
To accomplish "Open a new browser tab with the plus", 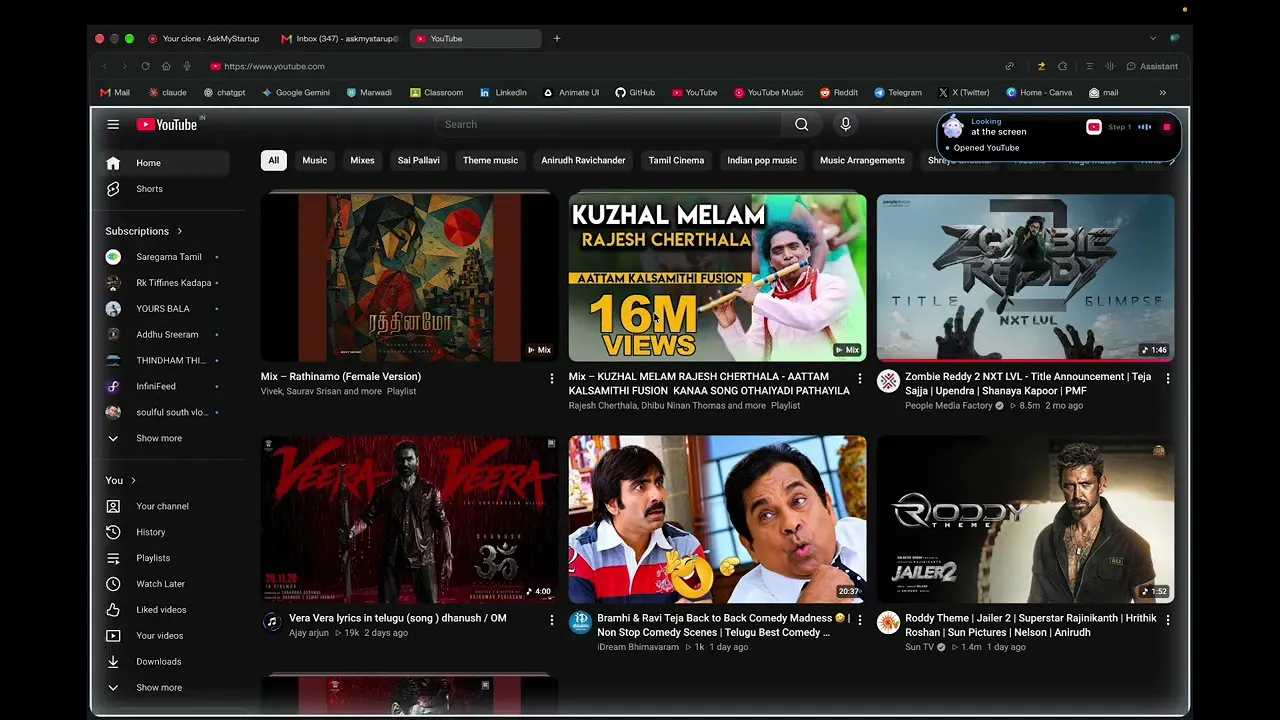I will pos(557,39).
